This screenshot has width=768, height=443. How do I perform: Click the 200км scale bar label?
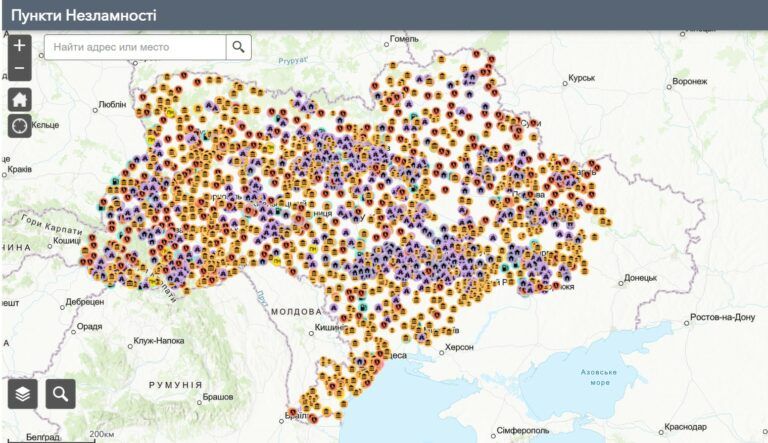[x=101, y=434]
